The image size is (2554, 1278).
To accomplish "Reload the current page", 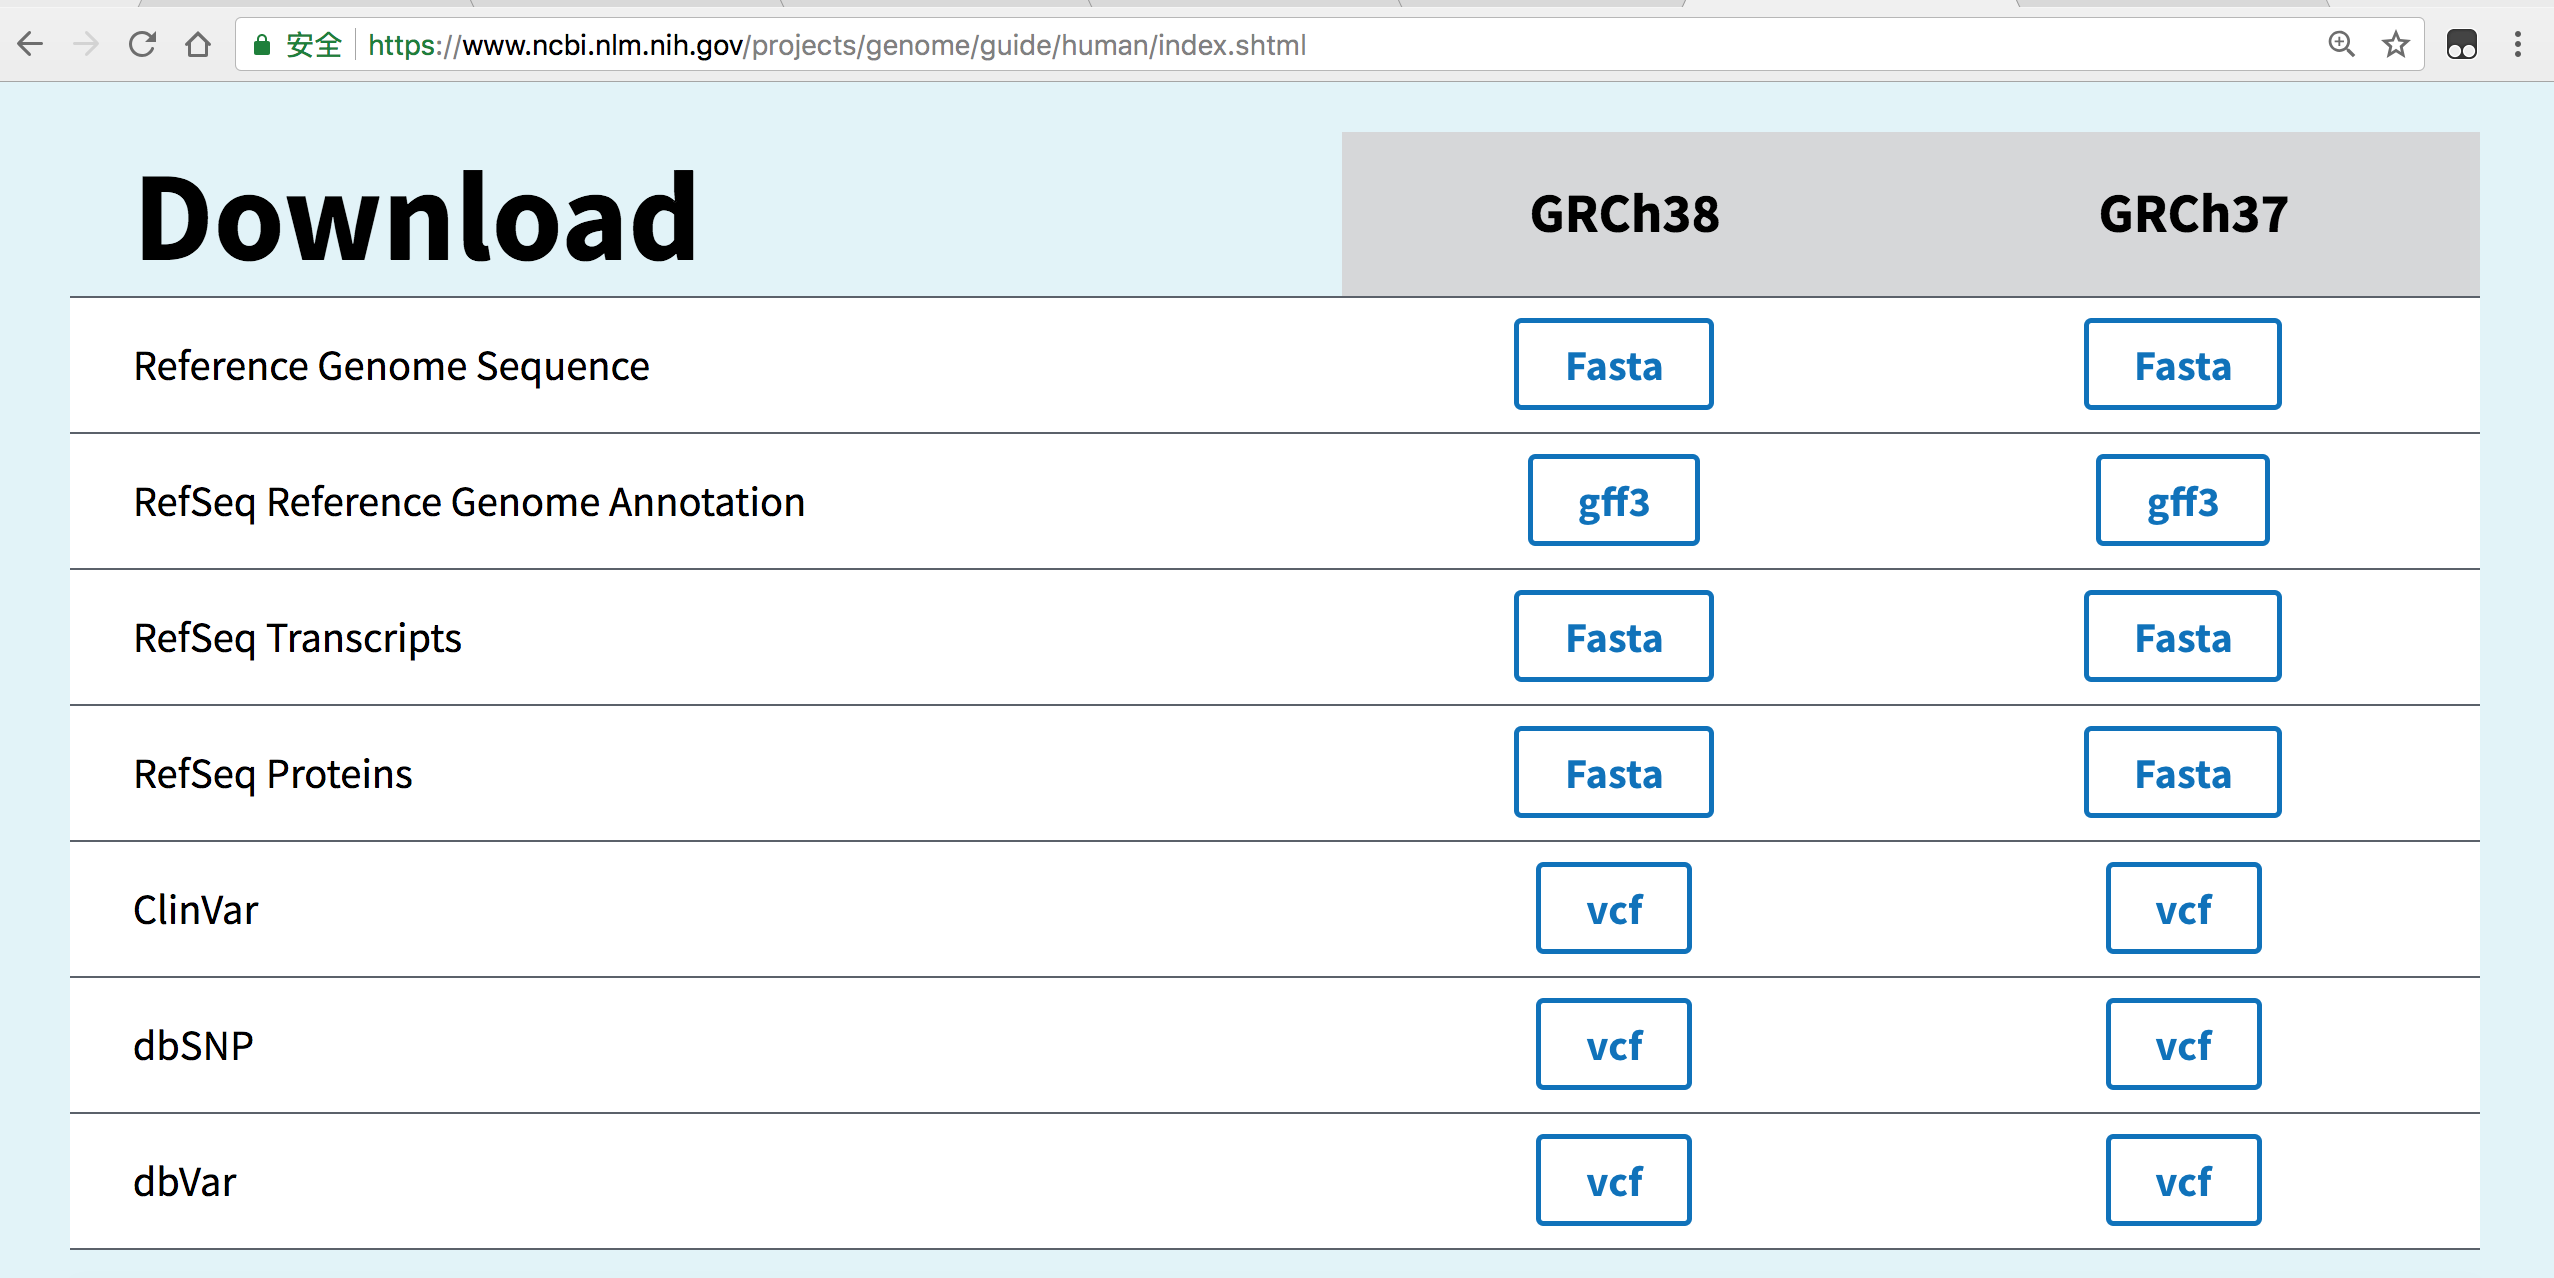I will click(143, 44).
